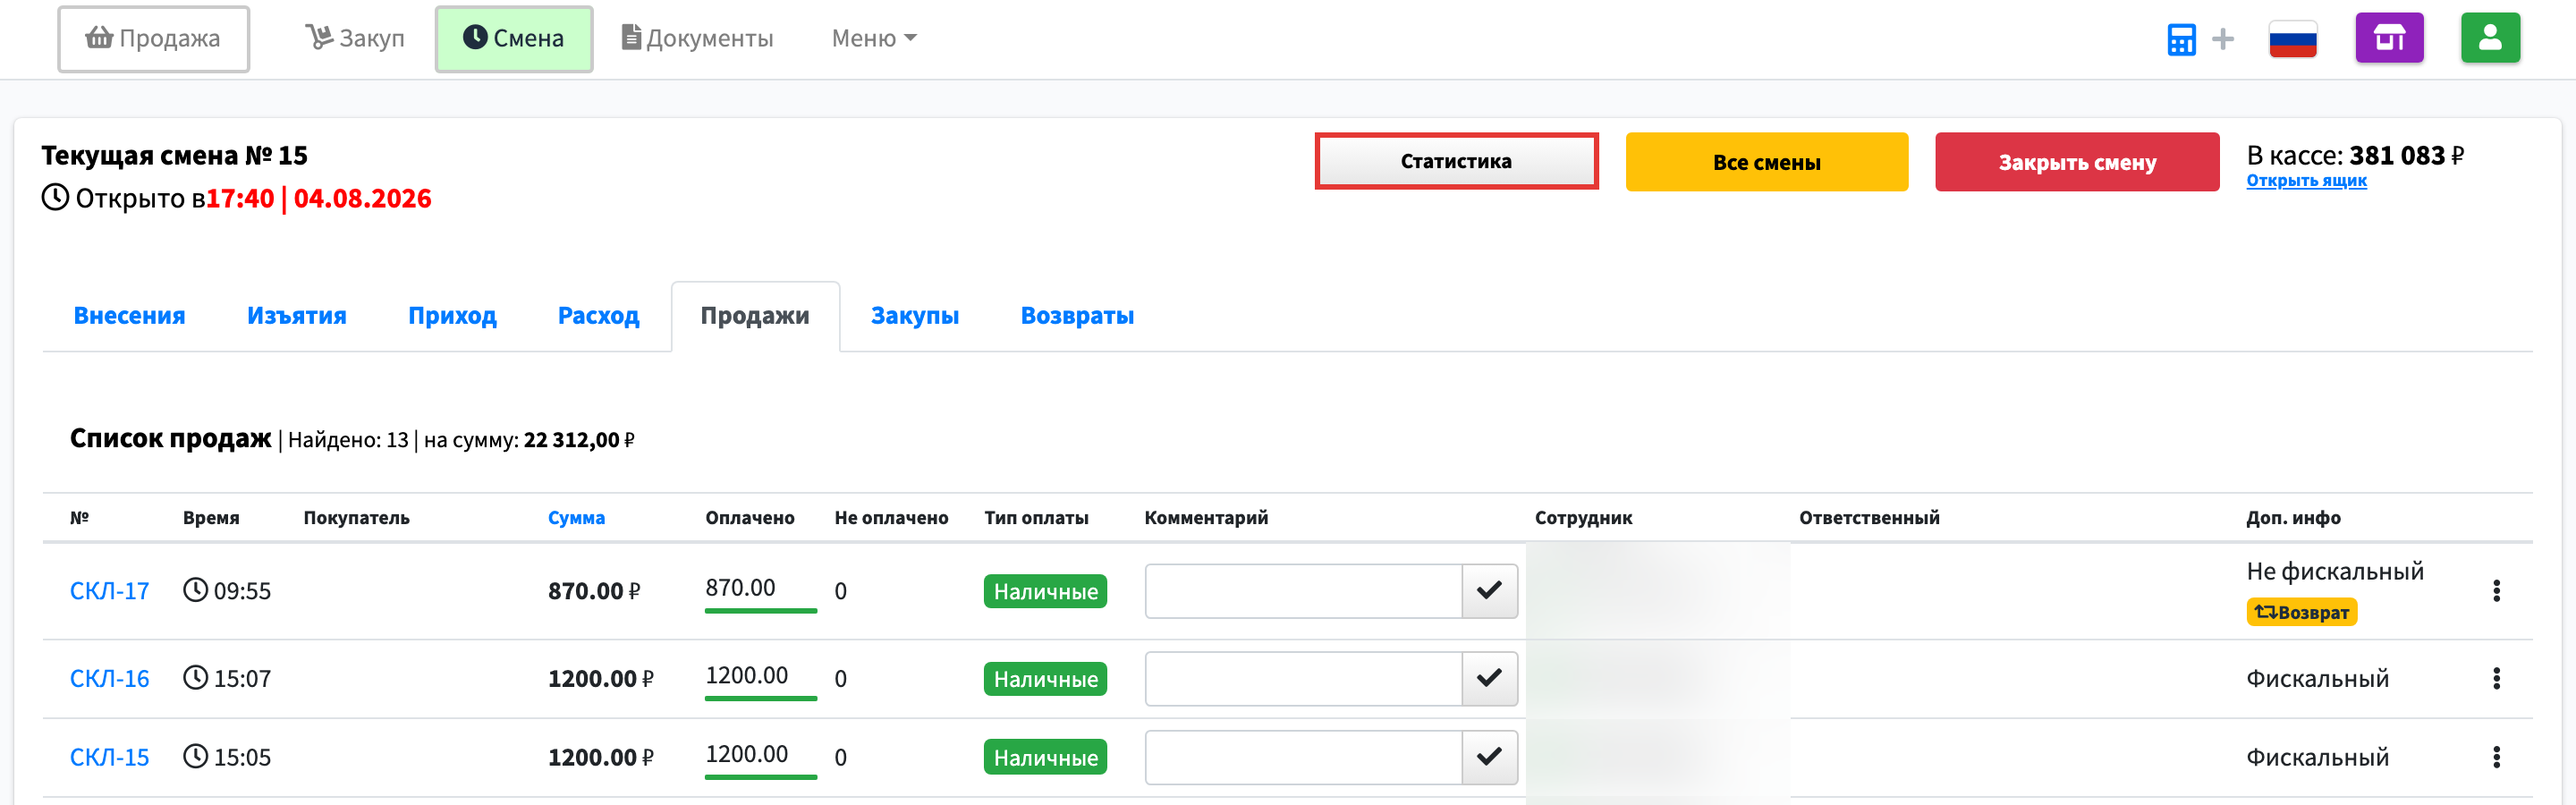The image size is (2576, 805).
Task: Confirm comment checkmark for СКЛ-17
Action: 1489,591
